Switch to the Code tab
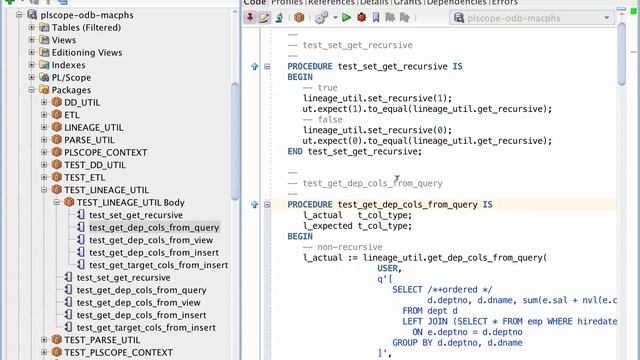Screen dimensions: 640x360 [255, 2]
